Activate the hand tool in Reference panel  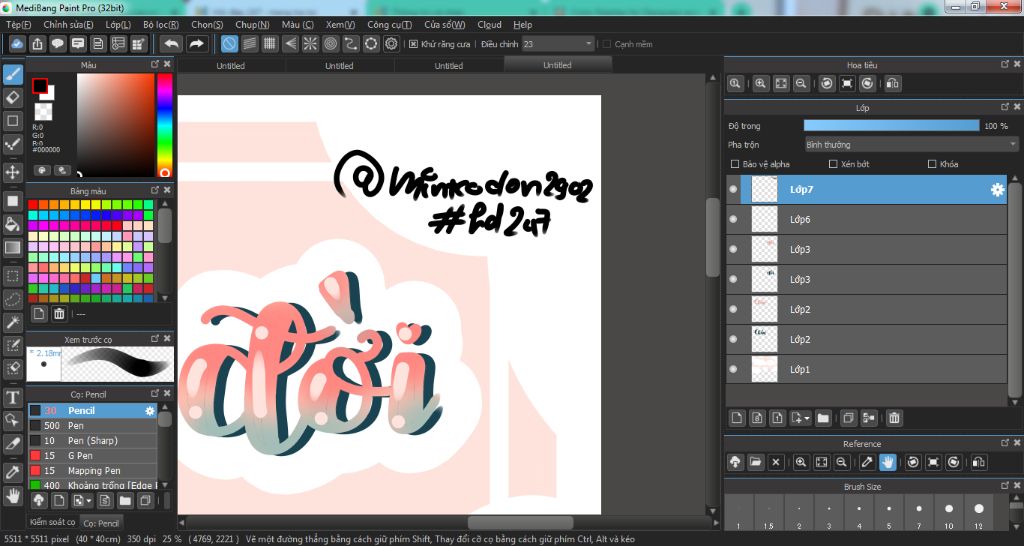coord(887,462)
